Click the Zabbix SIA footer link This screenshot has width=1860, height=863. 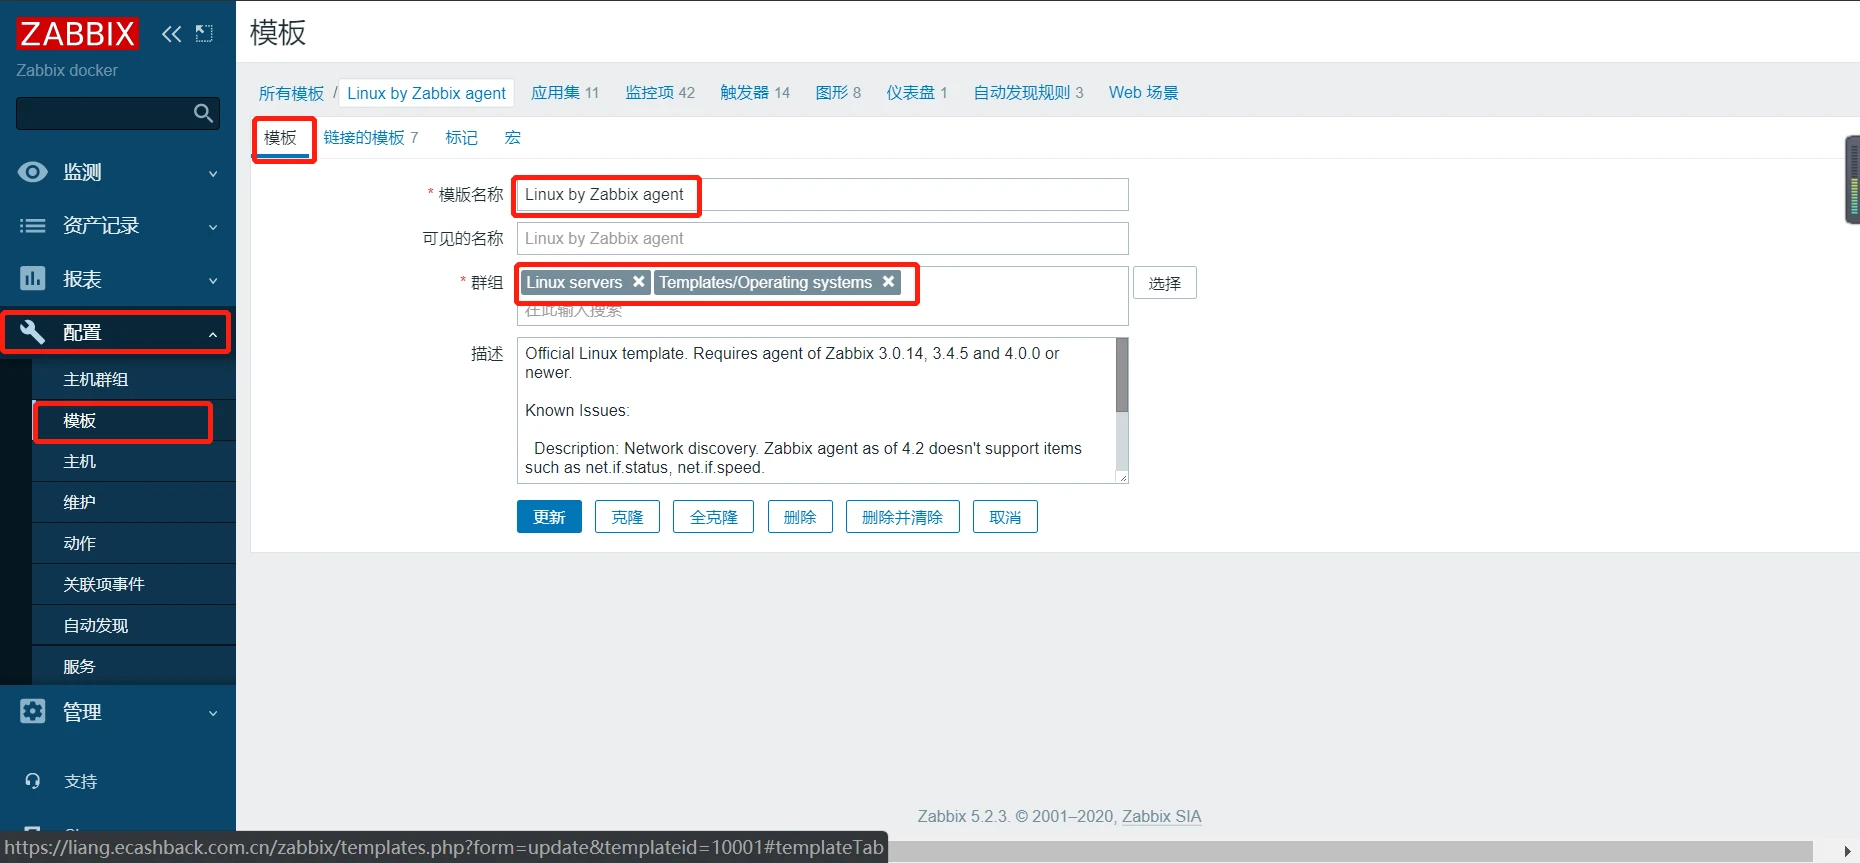coord(1161,816)
